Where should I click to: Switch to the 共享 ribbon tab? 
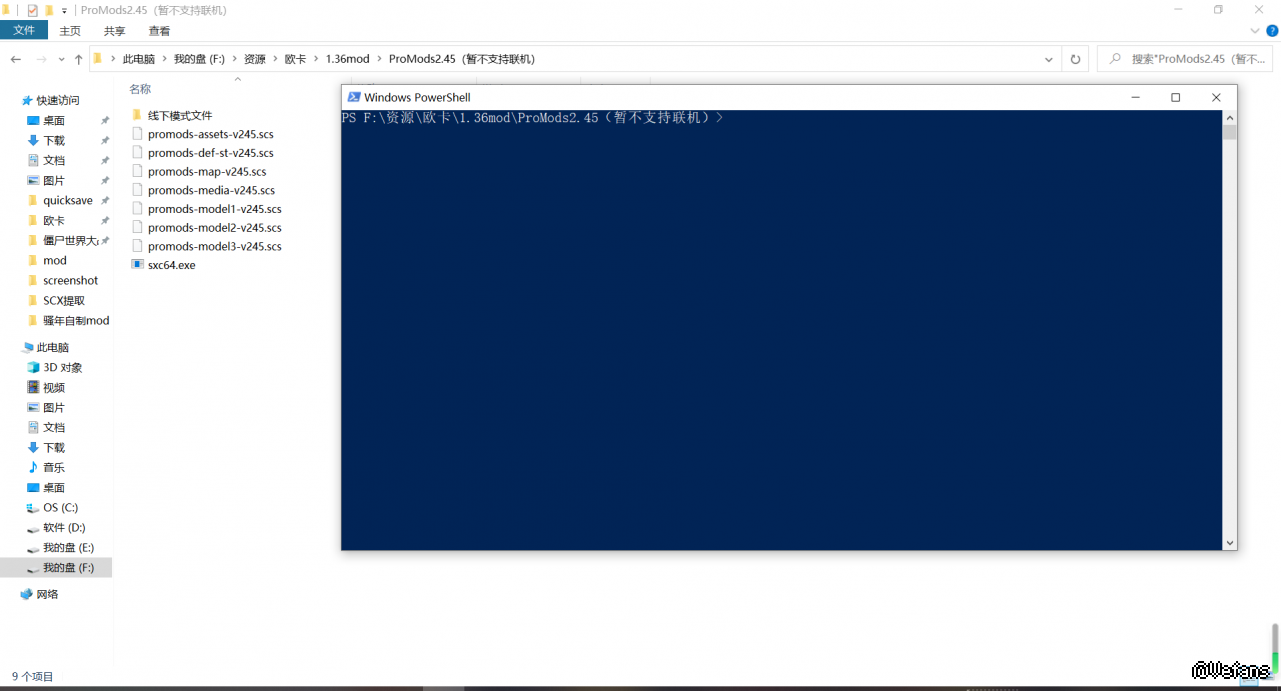point(115,31)
